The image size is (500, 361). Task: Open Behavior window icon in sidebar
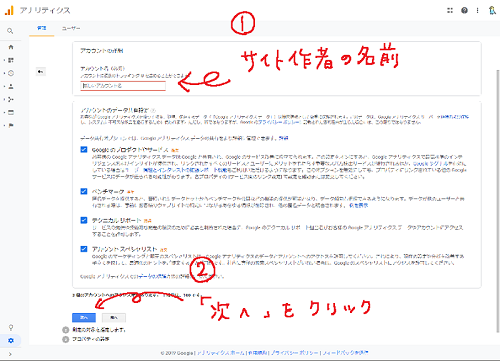(x=11, y=112)
